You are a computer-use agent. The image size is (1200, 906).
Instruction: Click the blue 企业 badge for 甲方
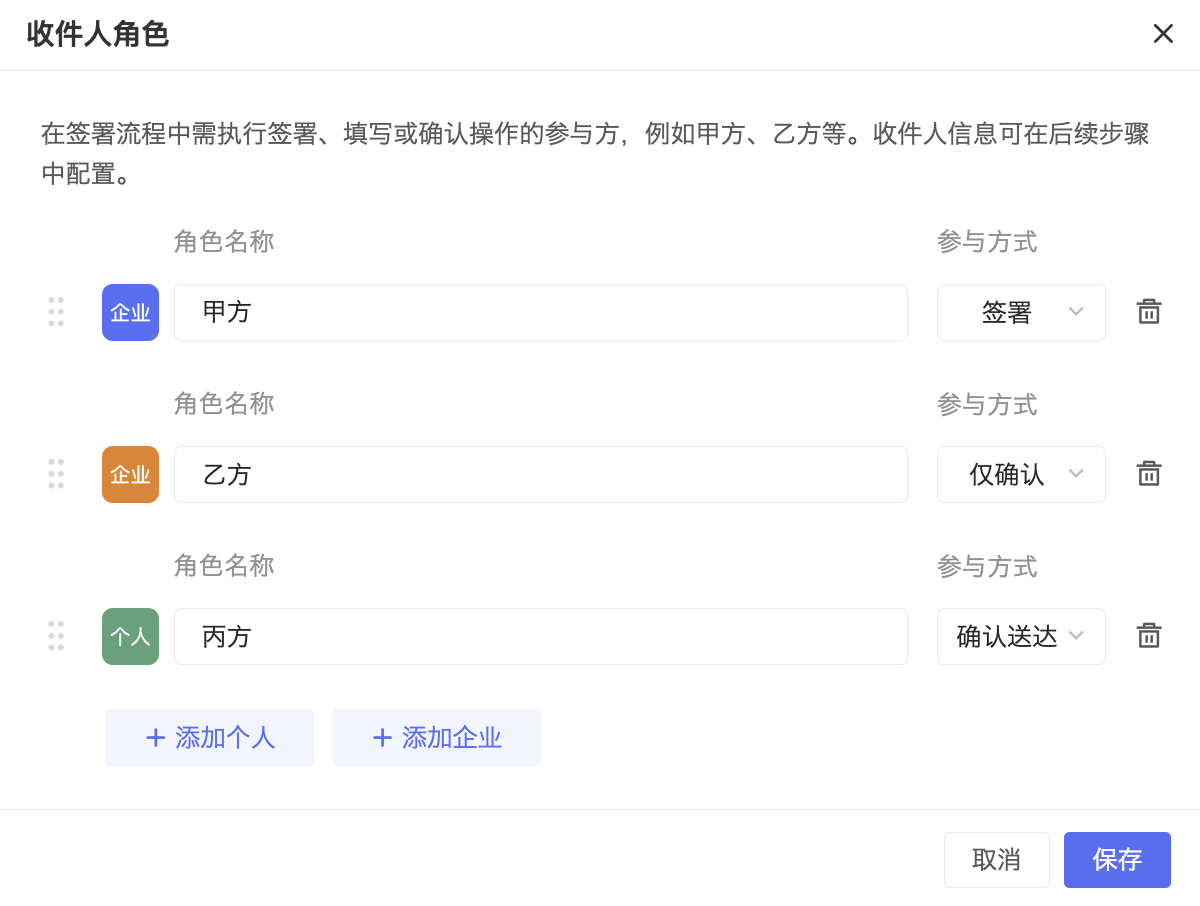(130, 312)
